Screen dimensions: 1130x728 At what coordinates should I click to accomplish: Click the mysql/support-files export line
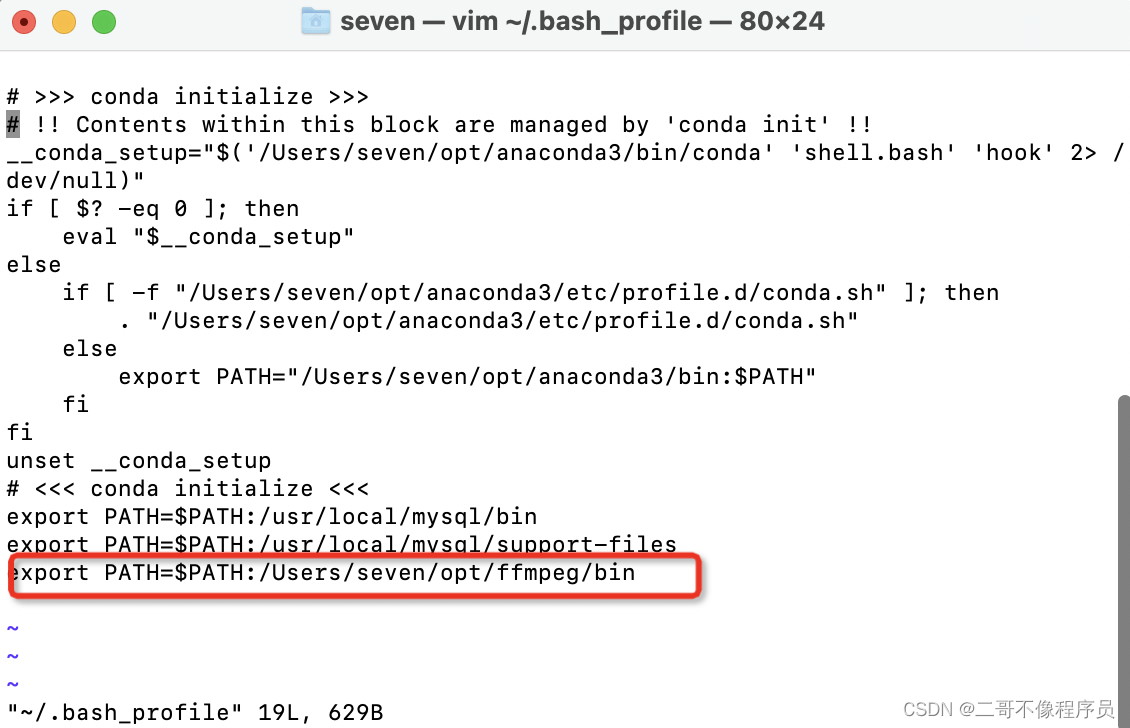click(341, 545)
